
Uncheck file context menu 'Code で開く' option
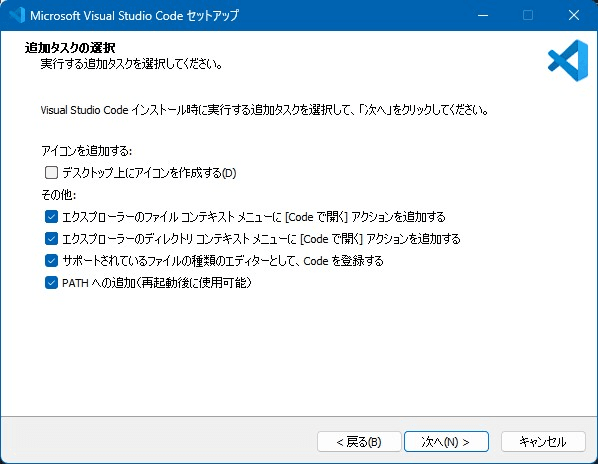pyautogui.click(x=51, y=217)
